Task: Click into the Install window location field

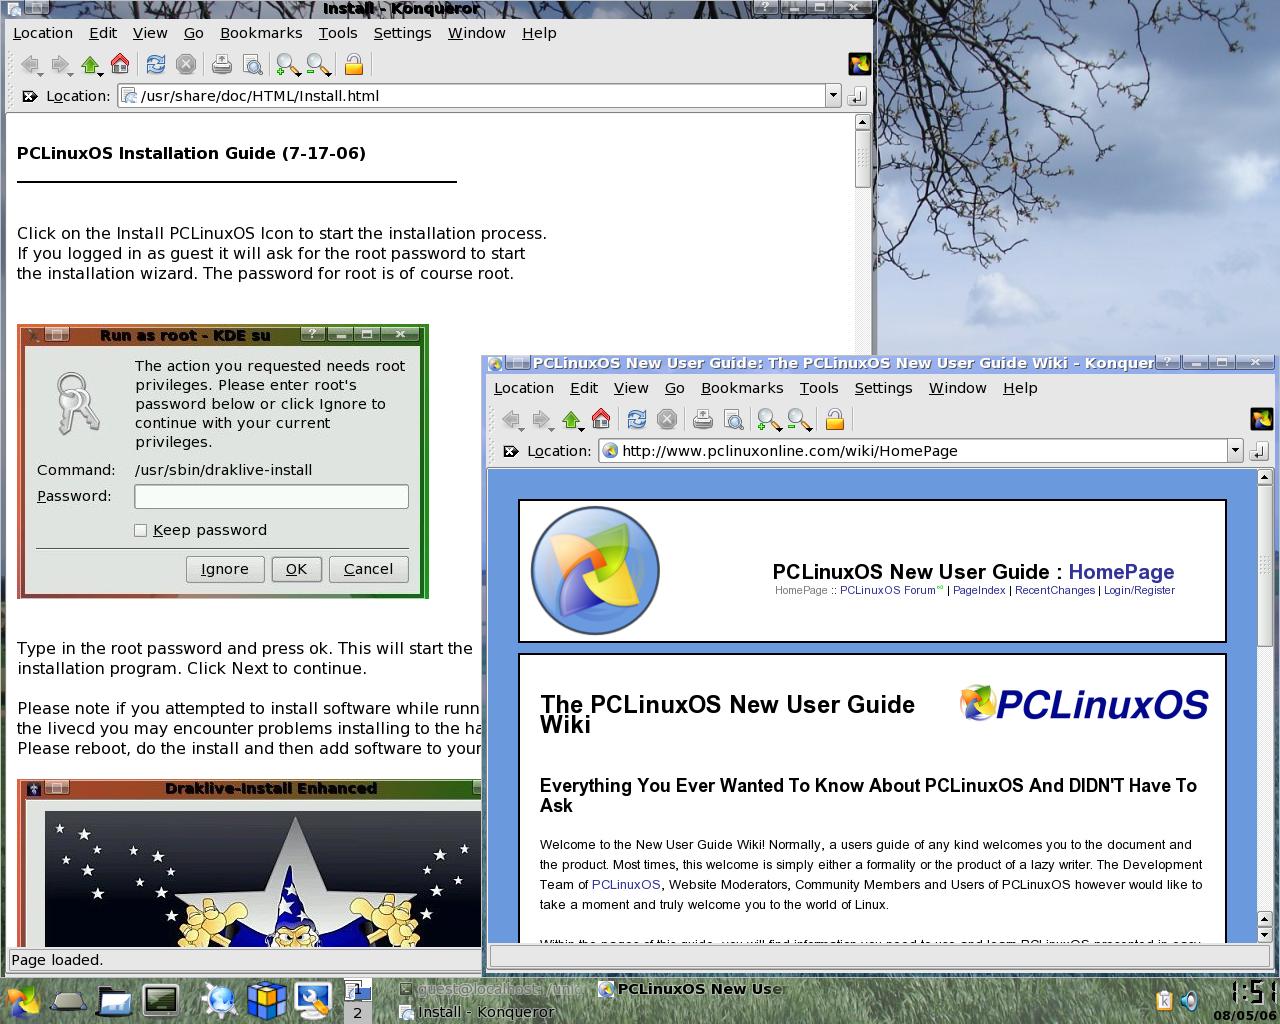Action: point(472,96)
